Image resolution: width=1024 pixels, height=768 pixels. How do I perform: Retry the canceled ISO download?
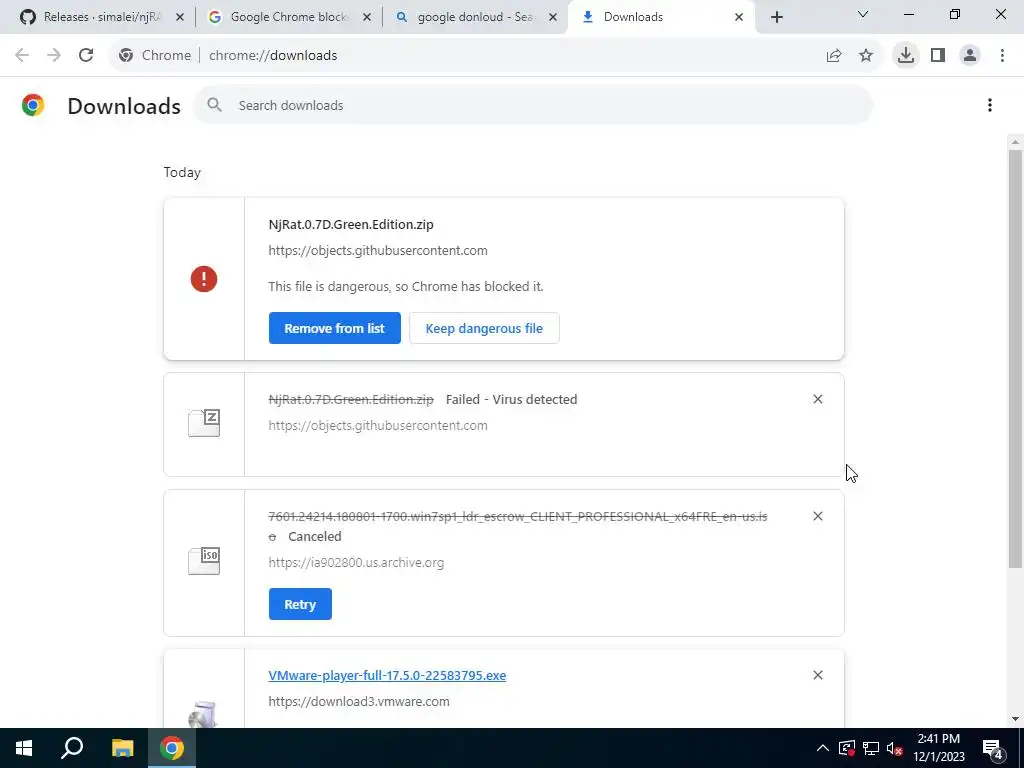[300, 604]
